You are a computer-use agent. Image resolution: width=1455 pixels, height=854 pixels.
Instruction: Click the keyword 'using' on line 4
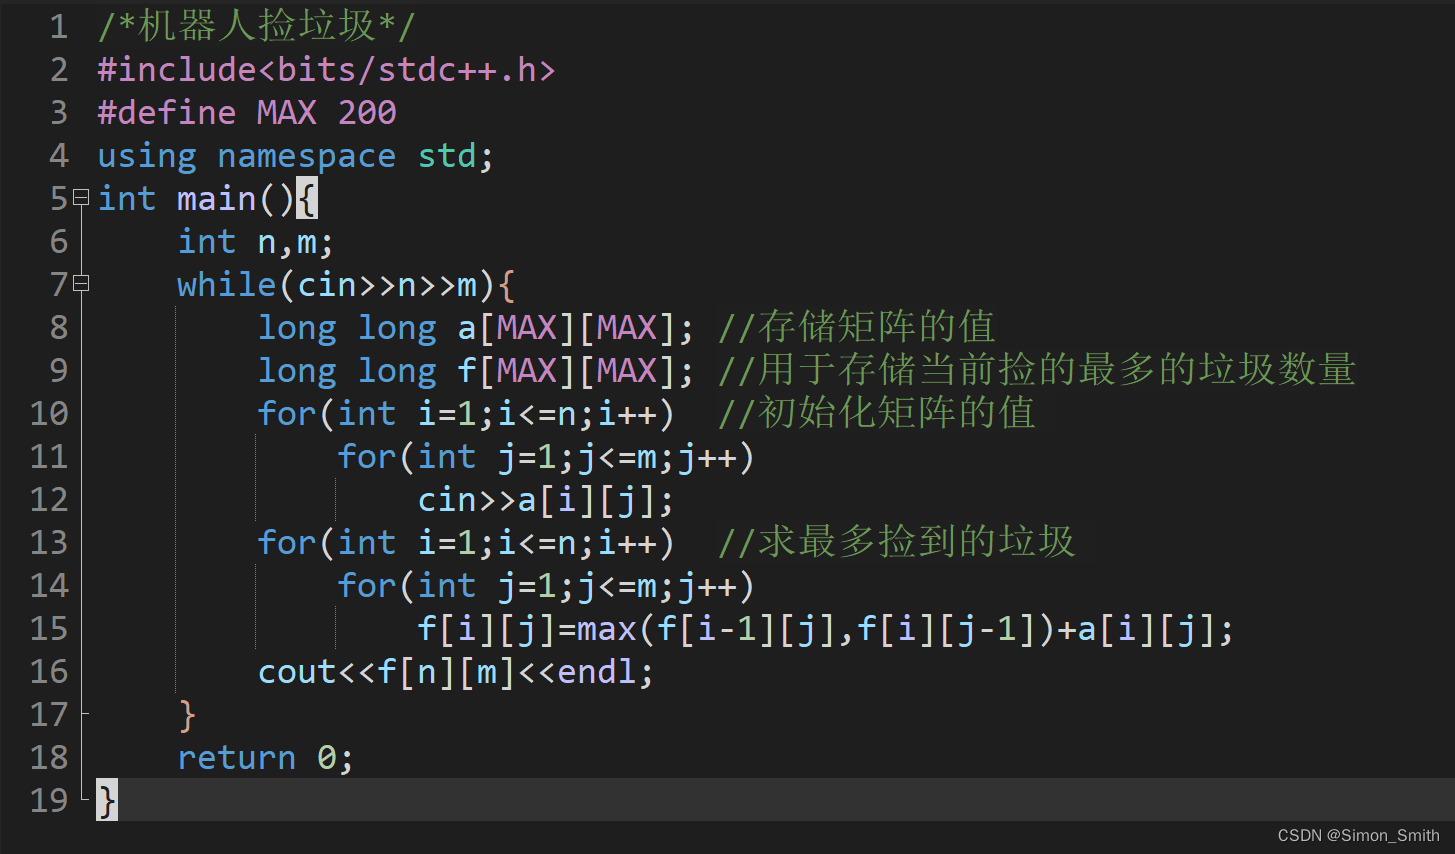coord(147,157)
